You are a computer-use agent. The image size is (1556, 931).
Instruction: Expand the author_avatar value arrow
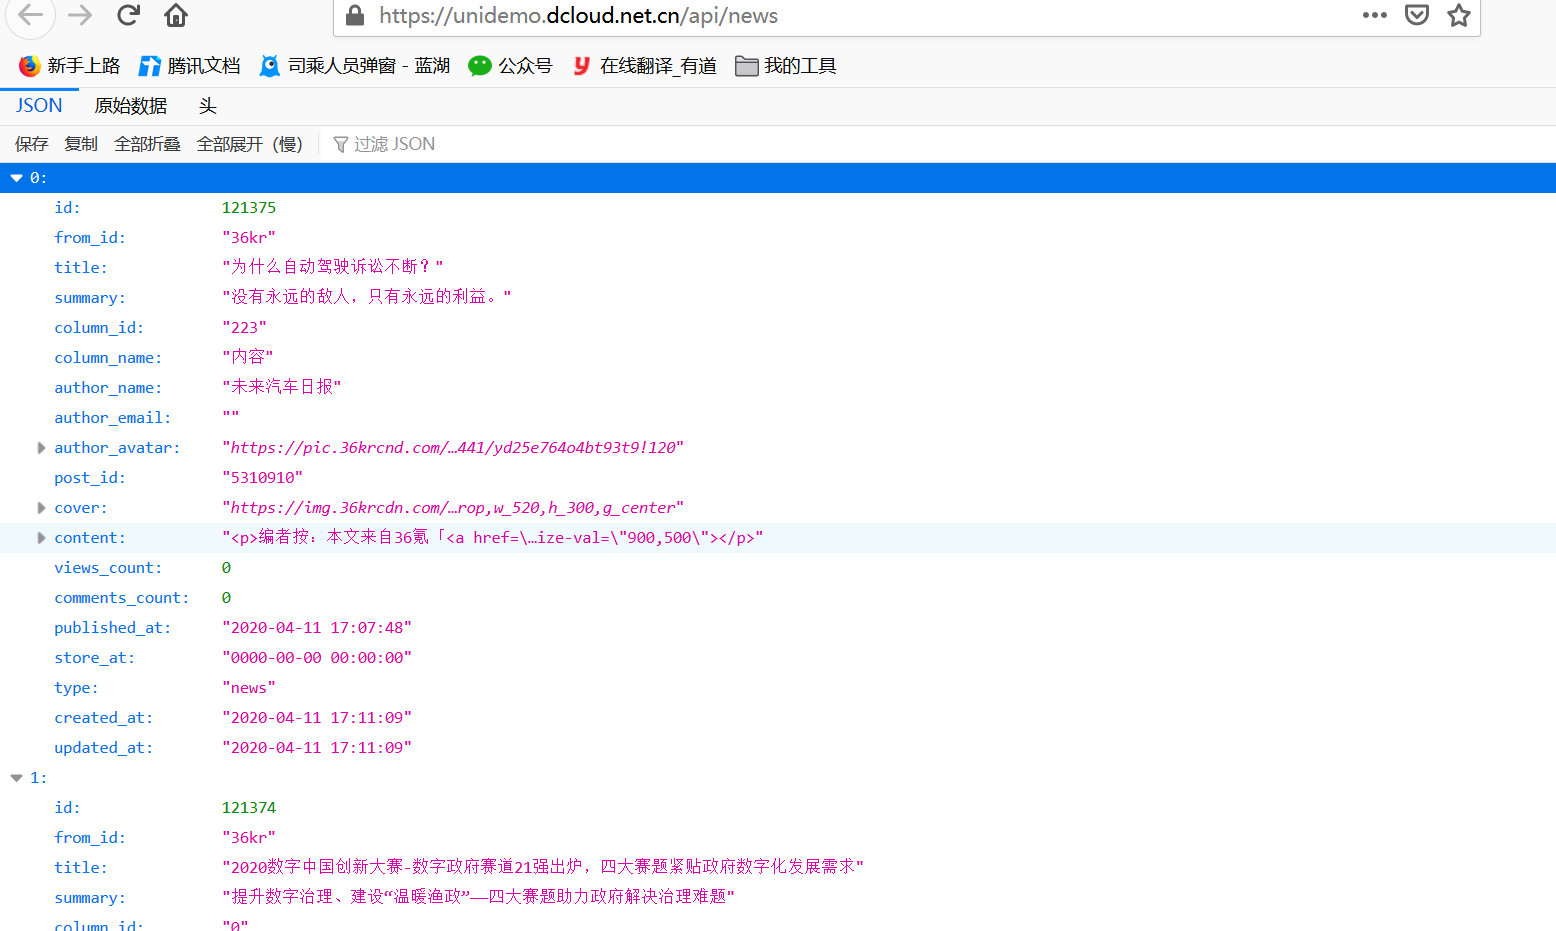tap(41, 447)
